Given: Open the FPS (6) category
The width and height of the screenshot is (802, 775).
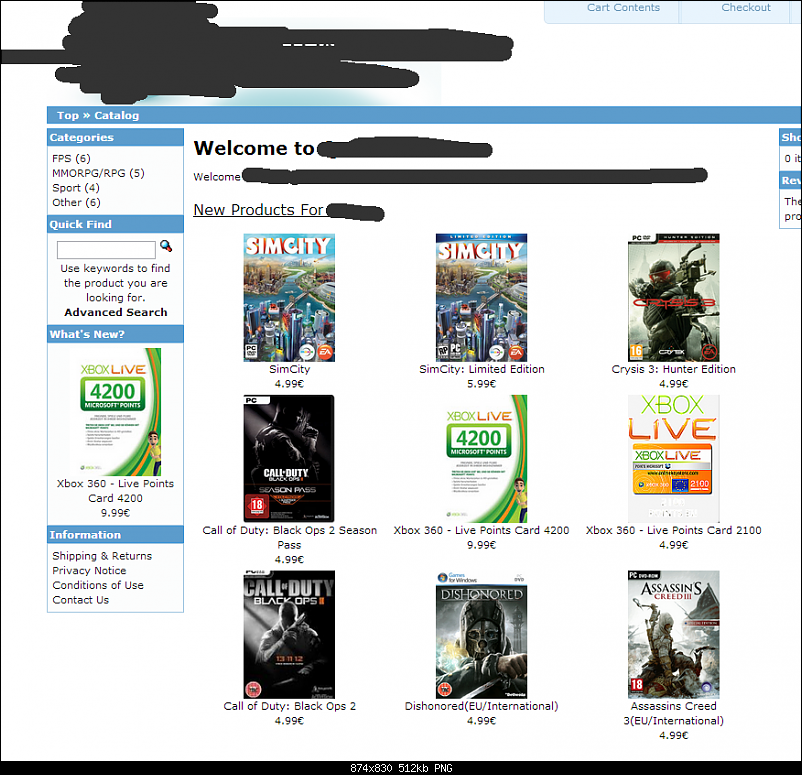Looking at the screenshot, I should [x=71, y=159].
